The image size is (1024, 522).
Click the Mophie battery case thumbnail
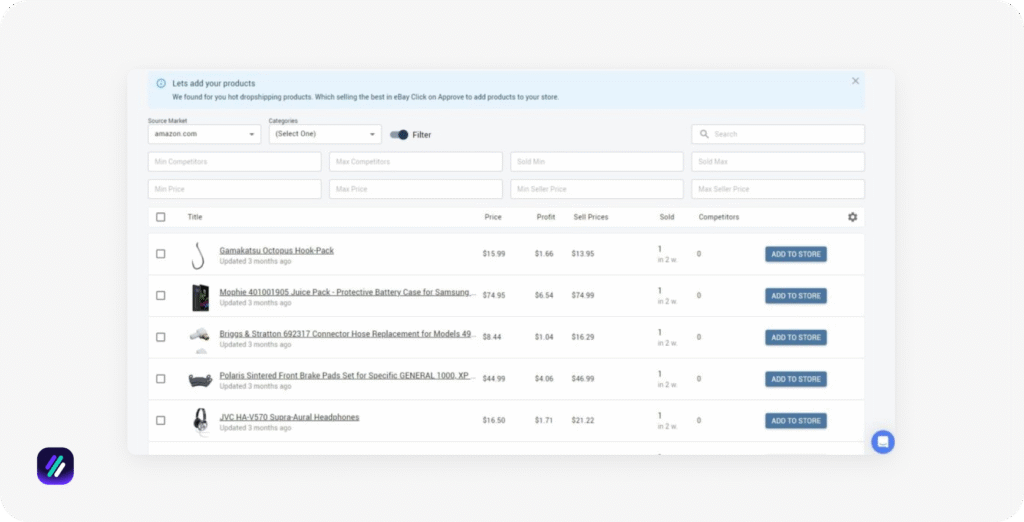pyautogui.click(x=200, y=297)
